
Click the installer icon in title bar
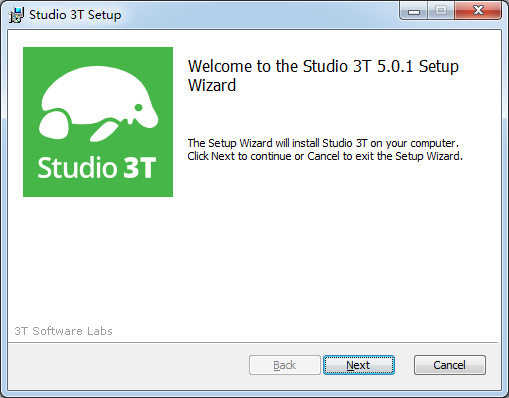point(16,15)
